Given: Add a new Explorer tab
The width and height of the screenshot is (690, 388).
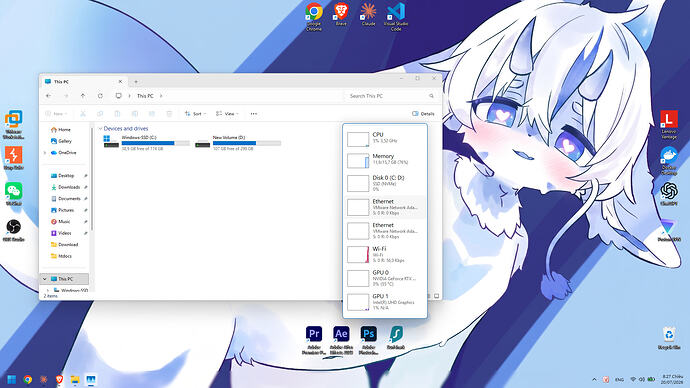Looking at the screenshot, I should point(136,81).
